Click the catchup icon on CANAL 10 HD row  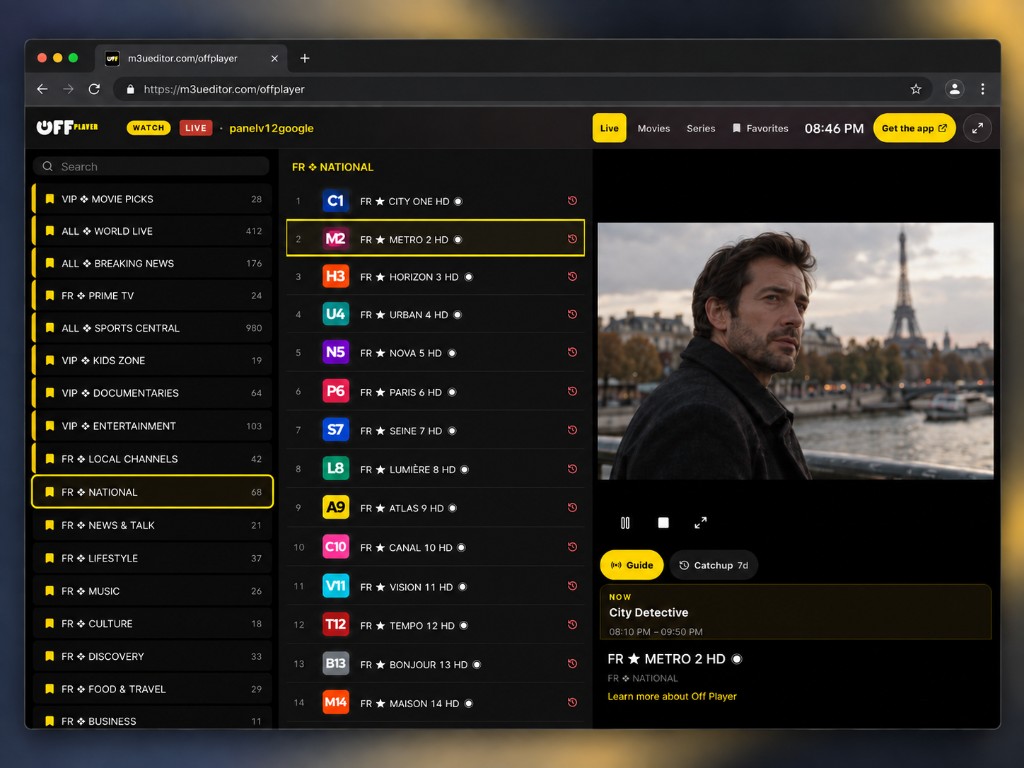point(572,547)
